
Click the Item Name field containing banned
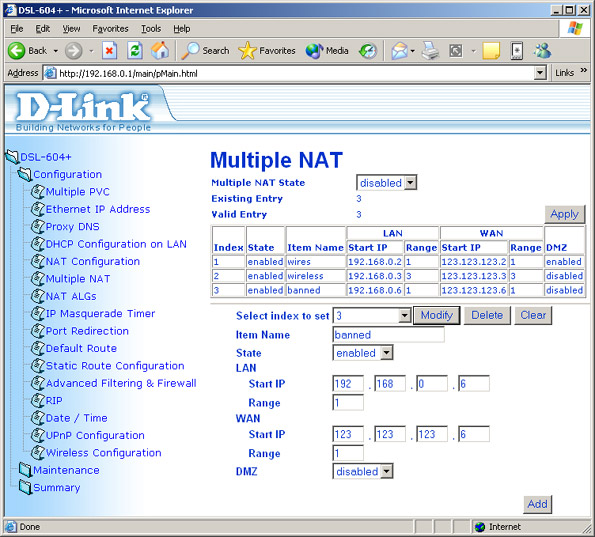pos(388,335)
